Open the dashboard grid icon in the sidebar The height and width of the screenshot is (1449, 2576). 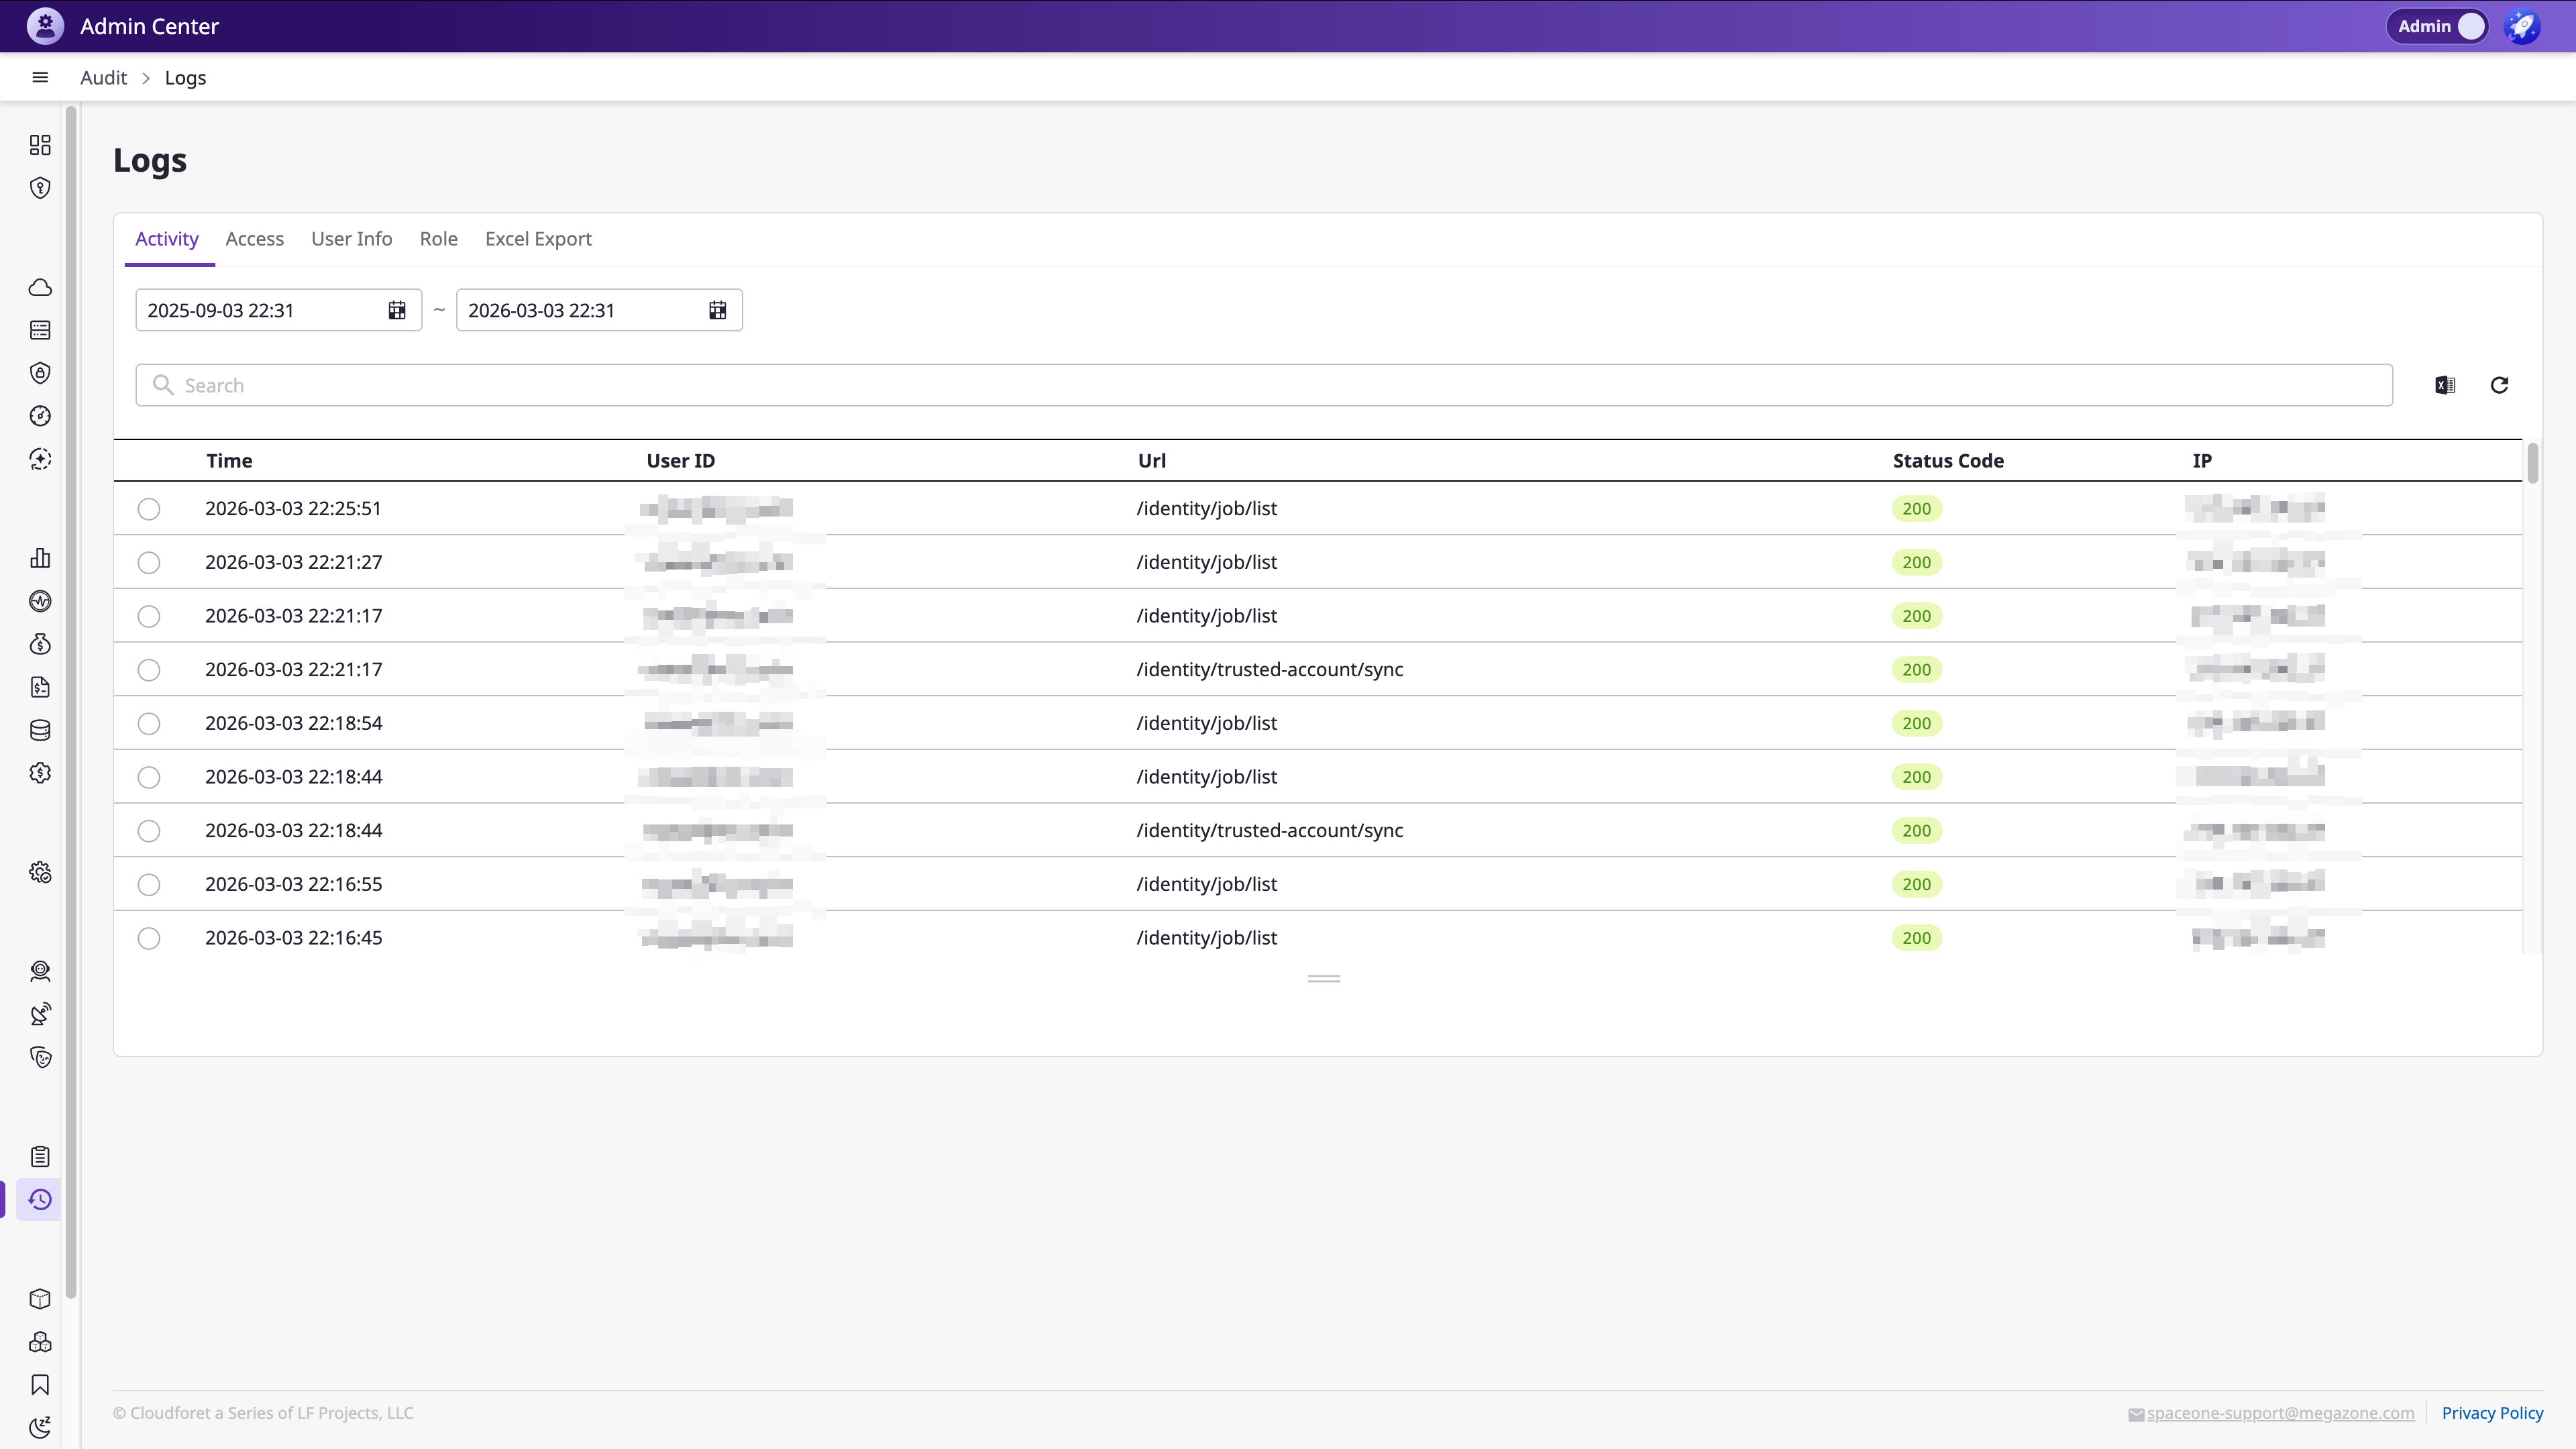click(x=40, y=145)
